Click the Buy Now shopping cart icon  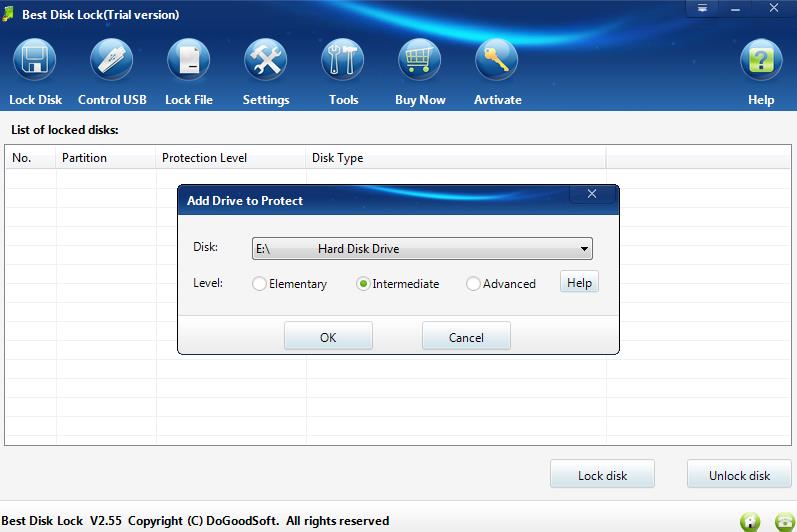(x=419, y=60)
